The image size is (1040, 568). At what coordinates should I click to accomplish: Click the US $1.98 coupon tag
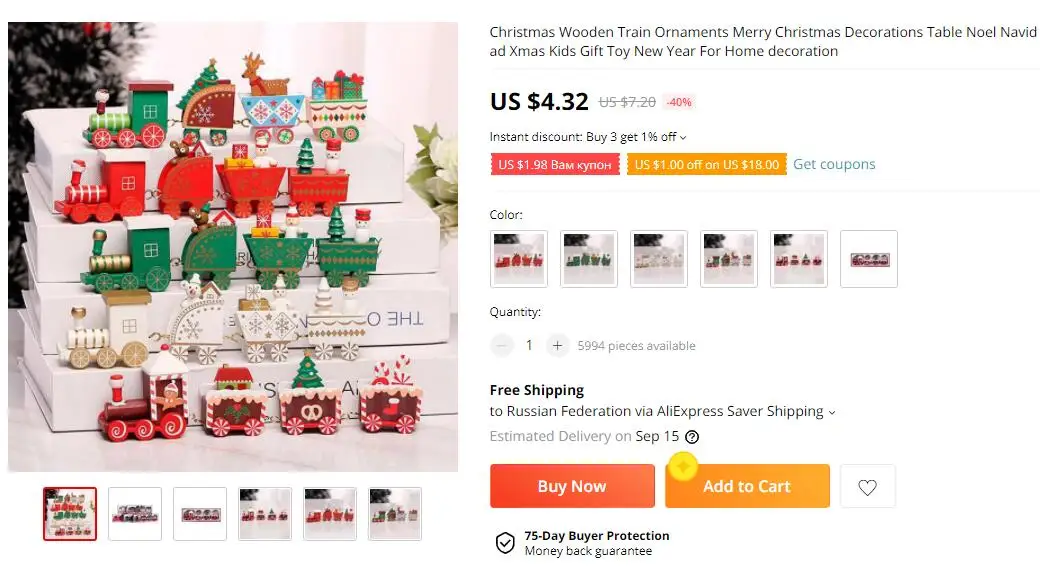coord(555,165)
